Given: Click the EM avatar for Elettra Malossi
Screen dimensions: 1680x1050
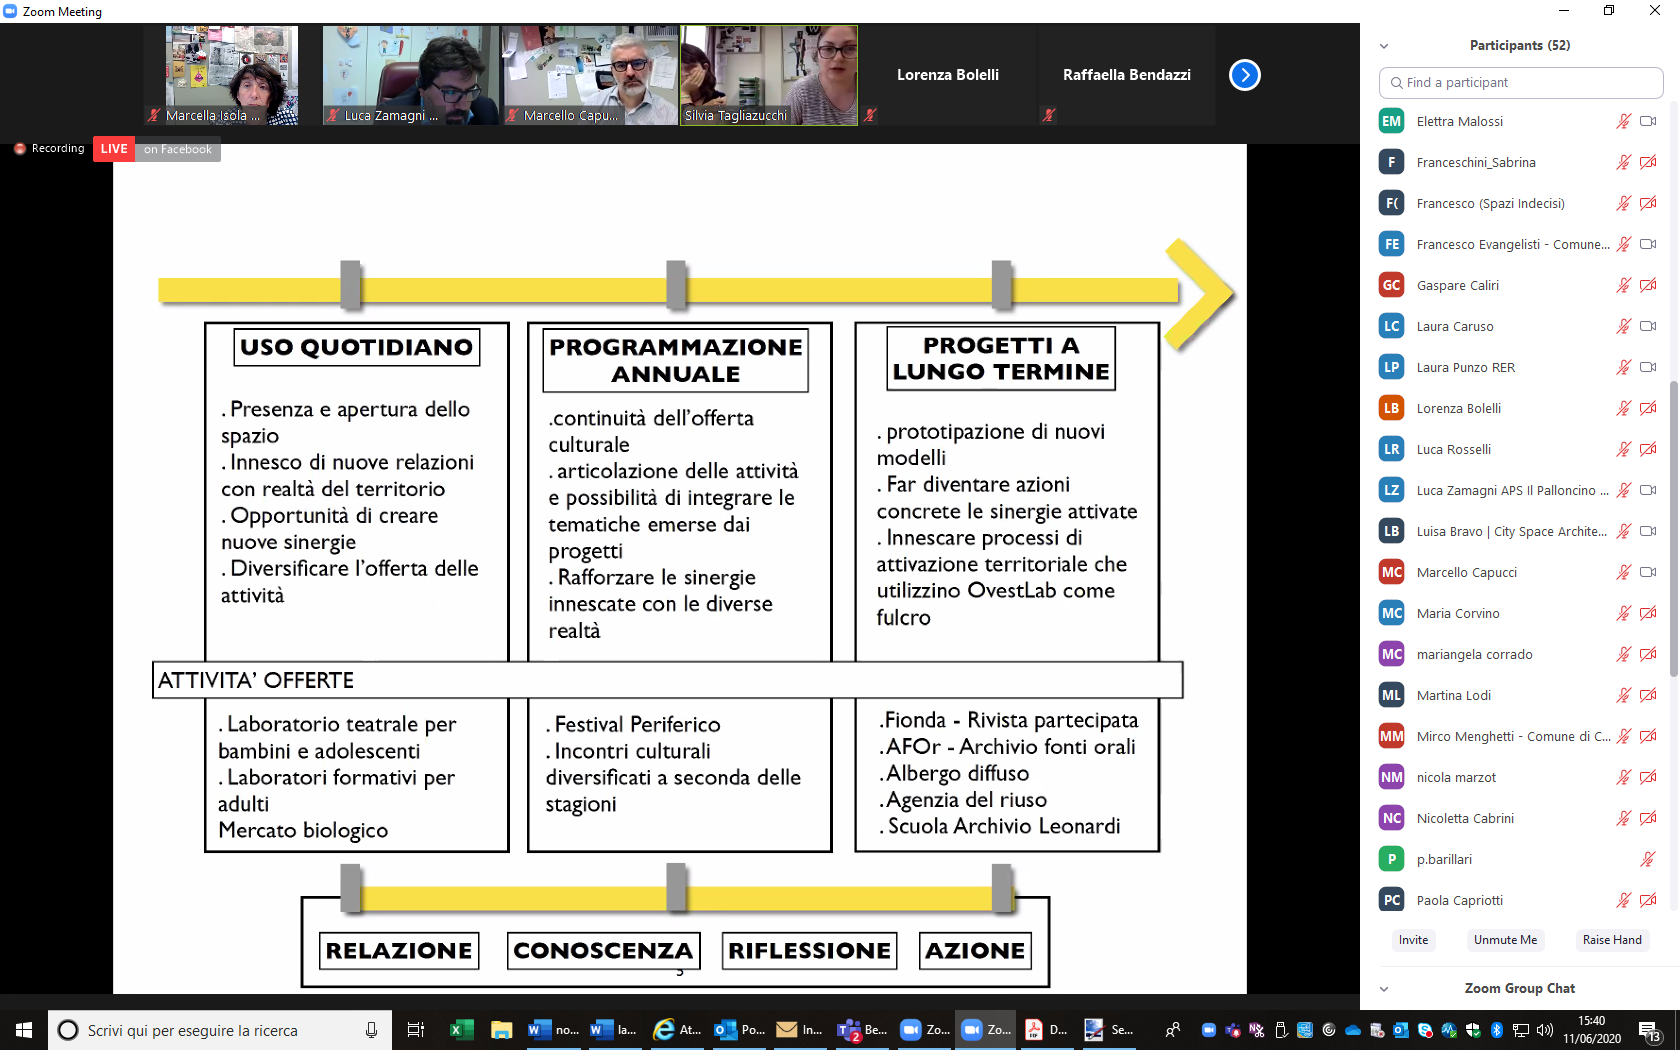Looking at the screenshot, I should [x=1391, y=121].
